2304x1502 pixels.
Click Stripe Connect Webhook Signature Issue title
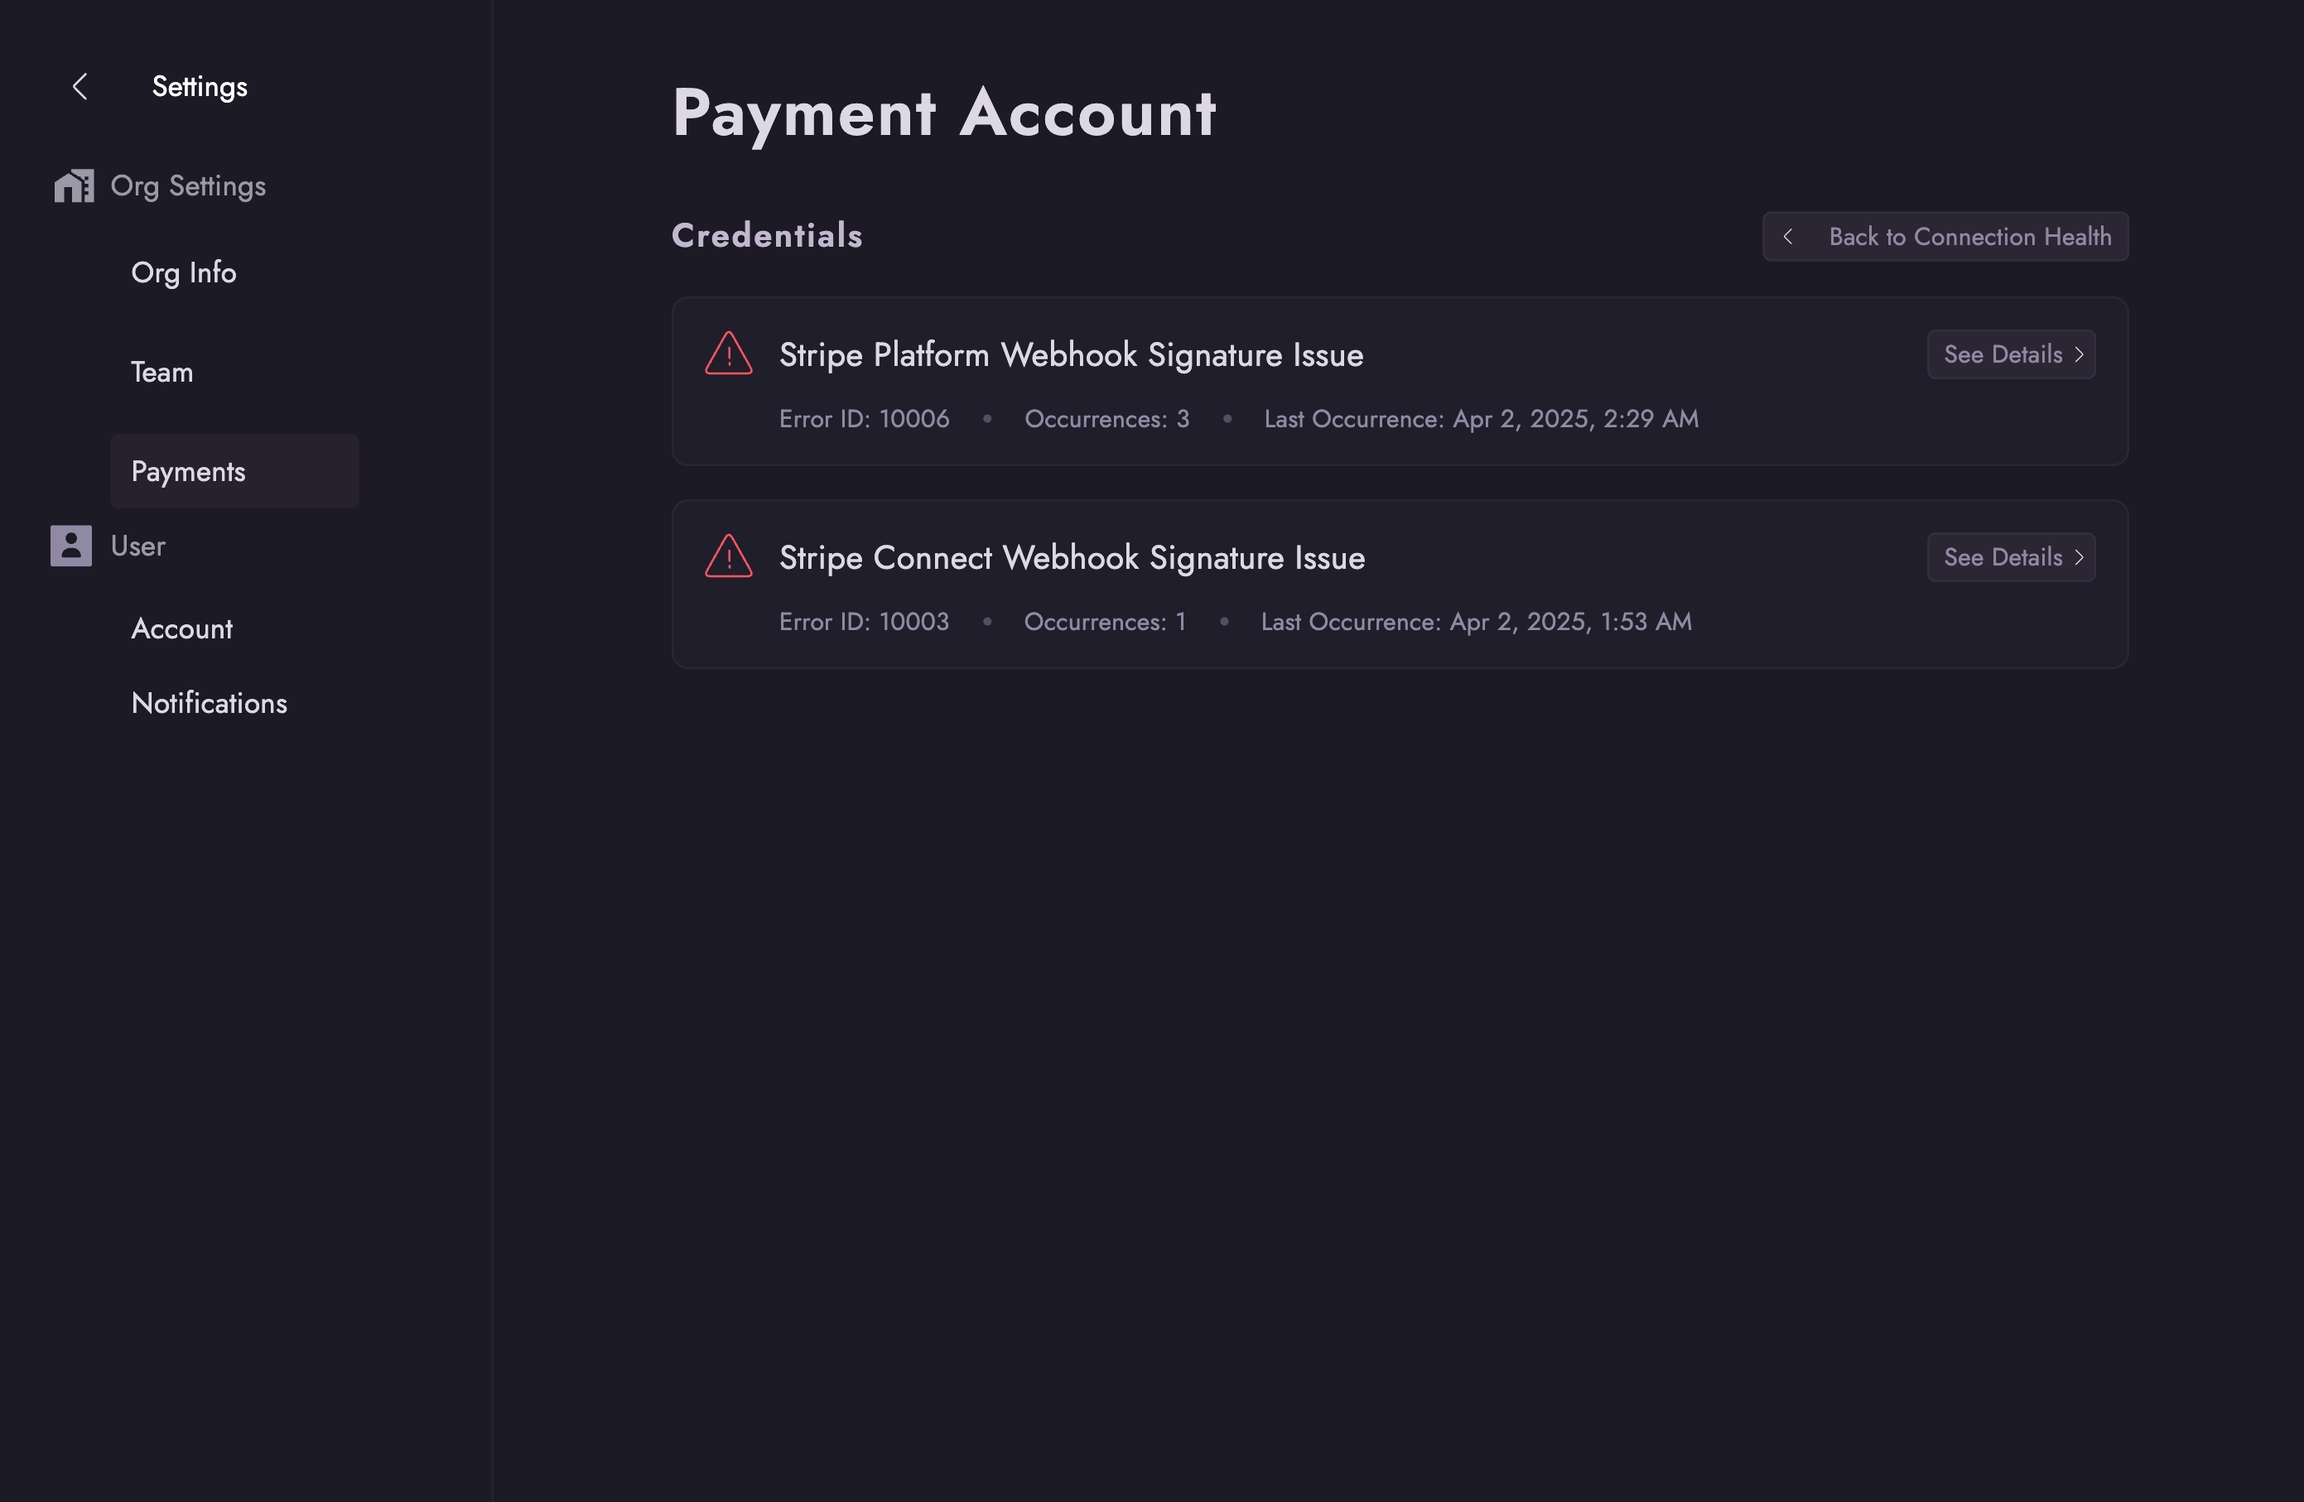(1072, 558)
